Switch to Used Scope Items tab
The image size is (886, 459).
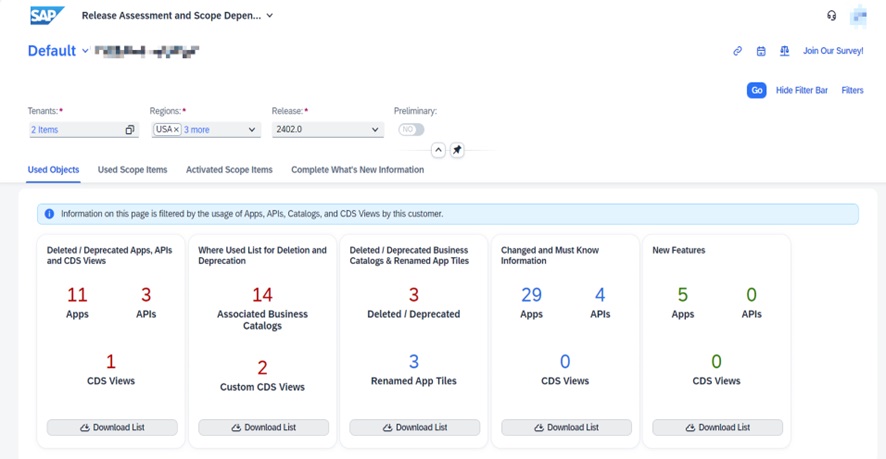point(132,170)
